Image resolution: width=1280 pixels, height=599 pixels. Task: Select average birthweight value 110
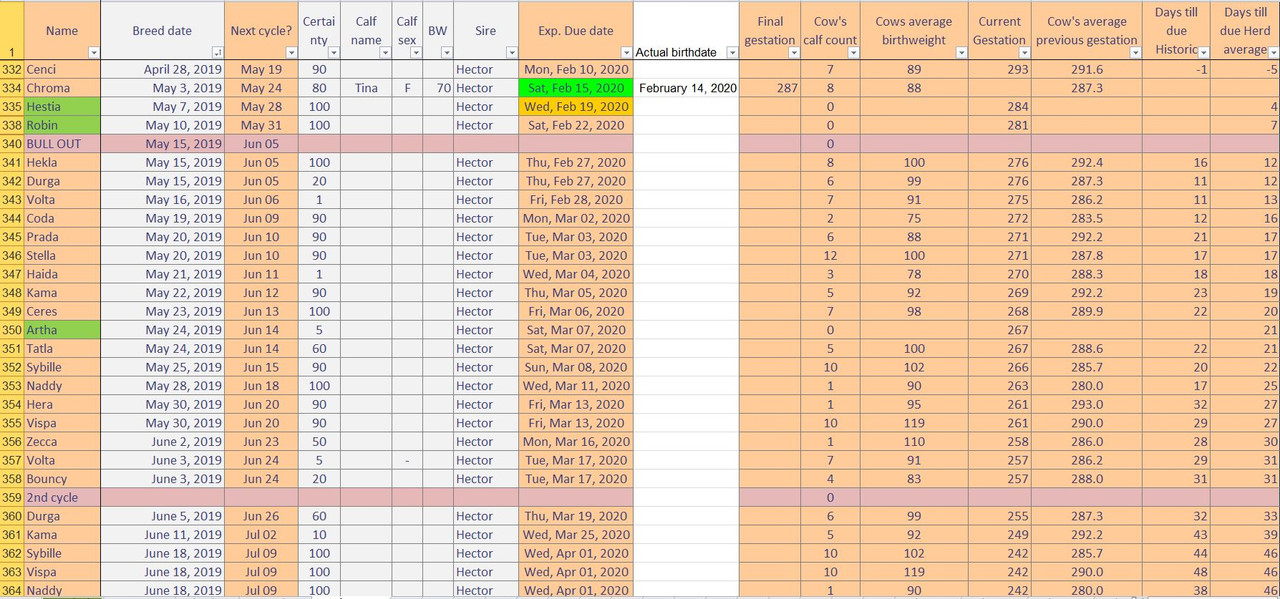[x=915, y=442]
